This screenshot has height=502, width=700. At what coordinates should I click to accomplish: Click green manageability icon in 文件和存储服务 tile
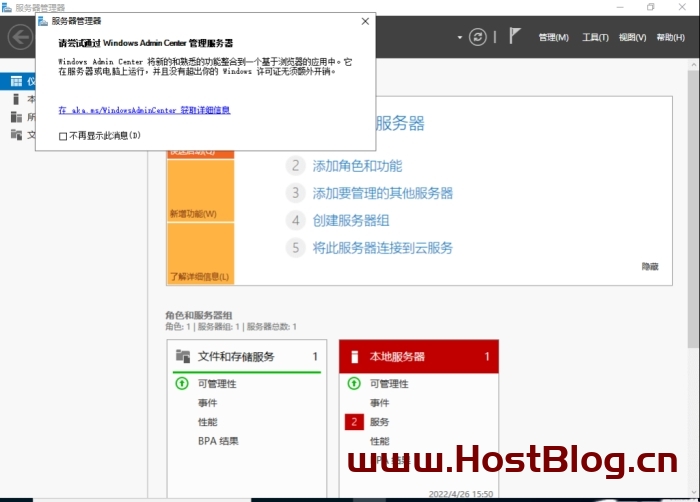182,383
